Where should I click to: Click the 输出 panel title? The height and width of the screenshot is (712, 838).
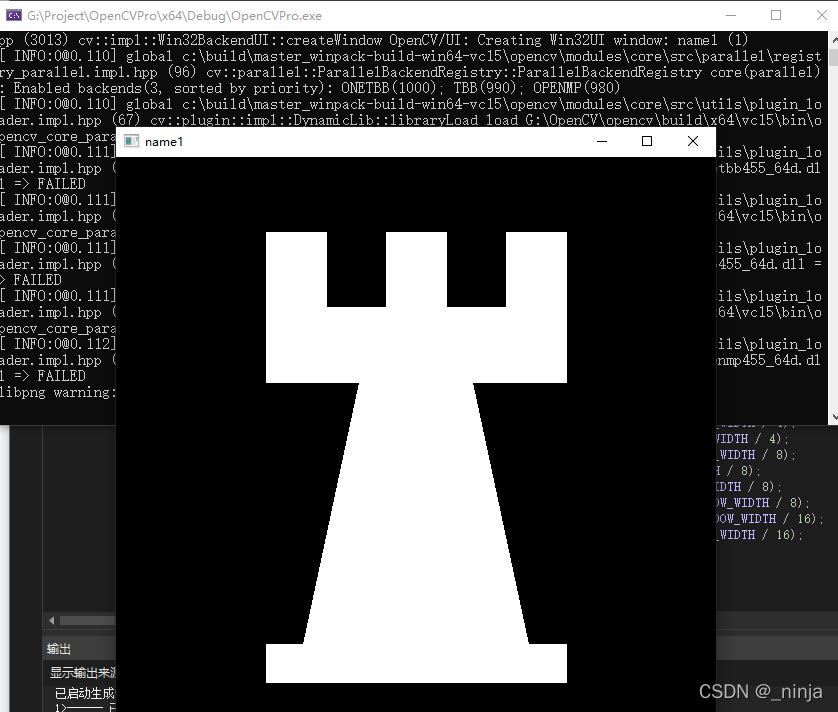coord(59,649)
